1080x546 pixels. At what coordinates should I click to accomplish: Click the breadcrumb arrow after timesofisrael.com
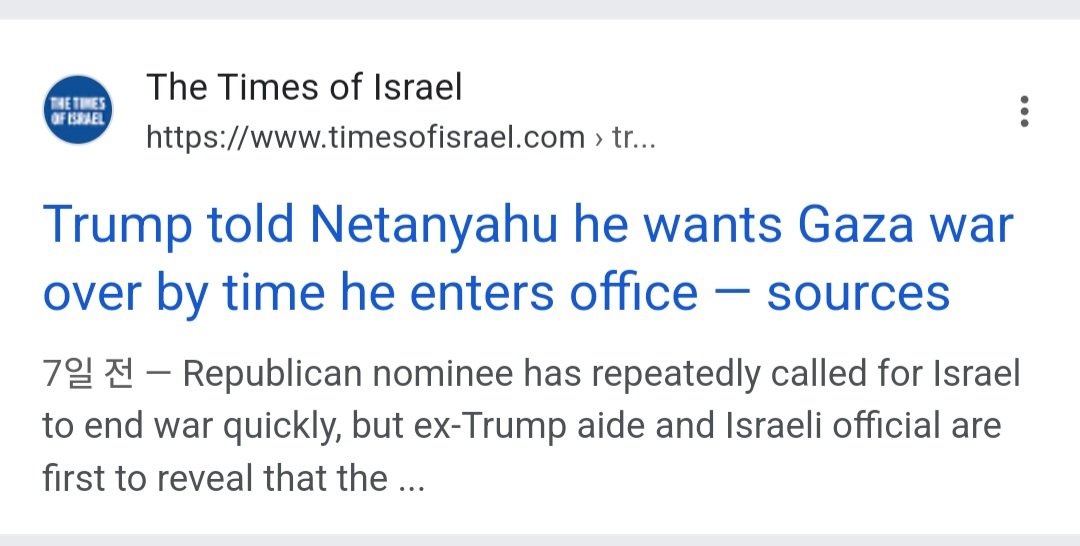pos(598,138)
